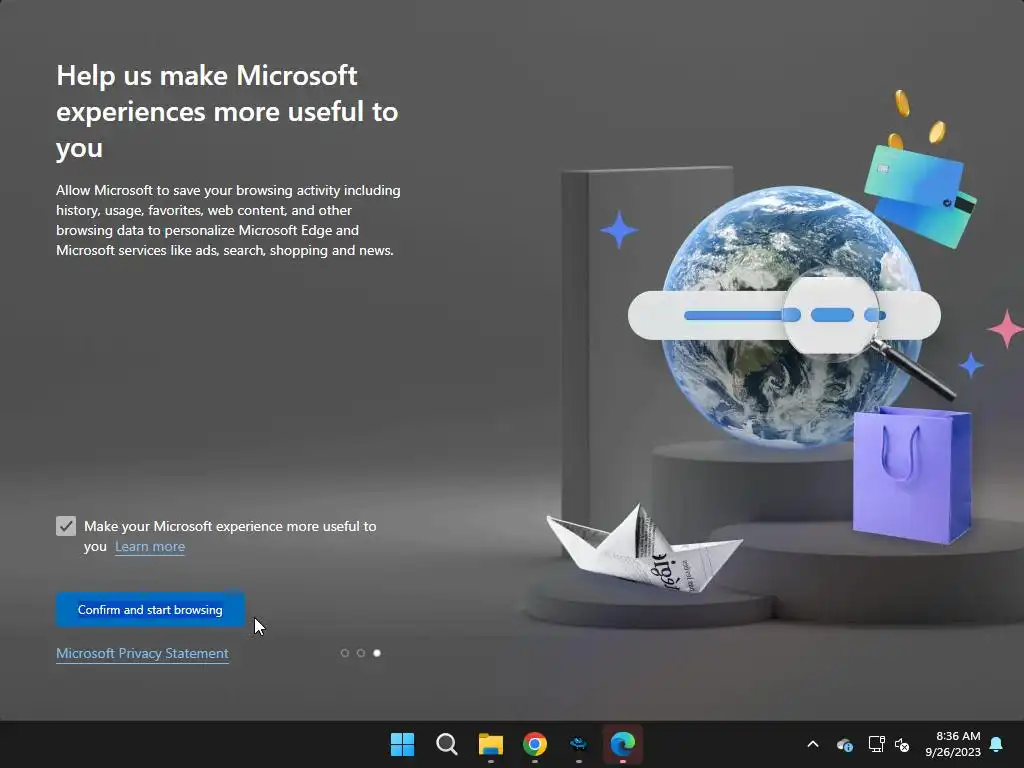This screenshot has height=768, width=1024.
Task: Open network display tray icon
Action: pos(876,744)
